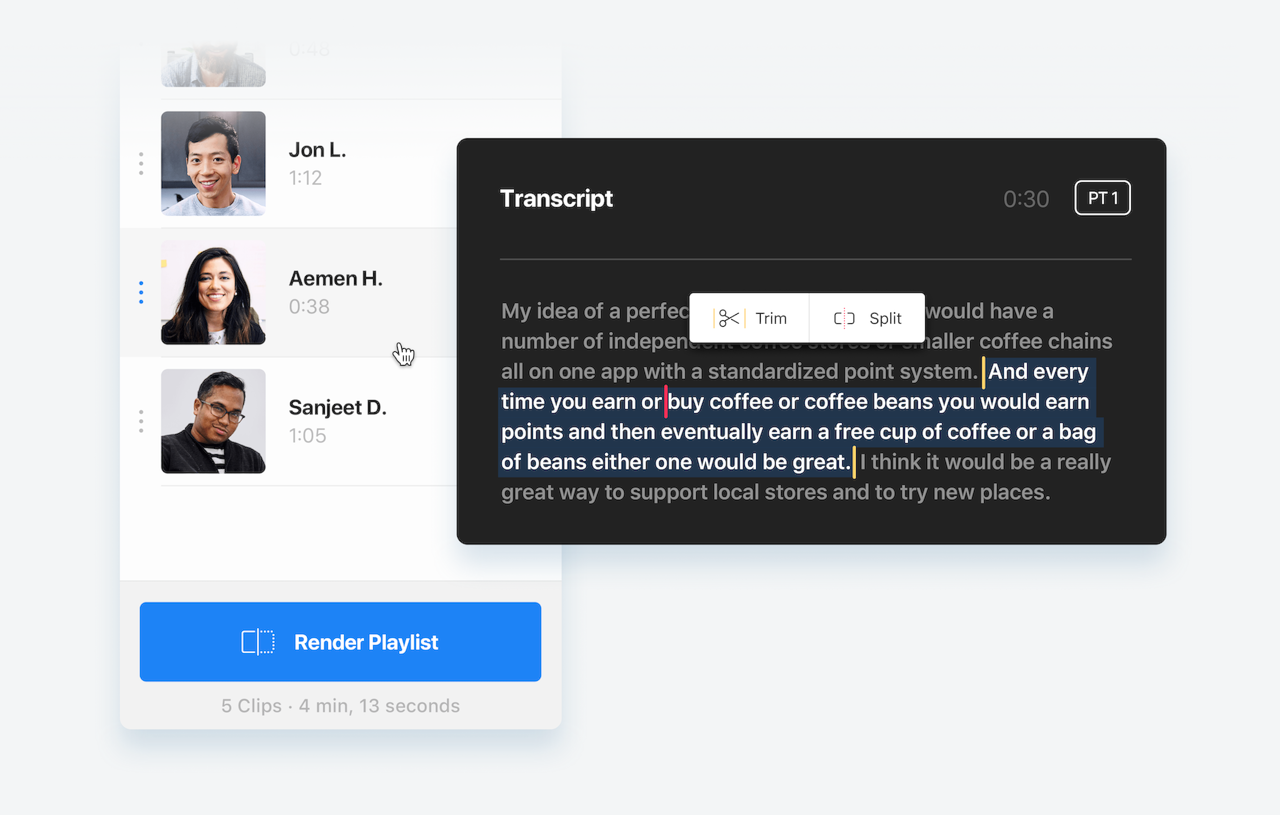Click the Sanjeet D. 1:05 duration

point(308,435)
